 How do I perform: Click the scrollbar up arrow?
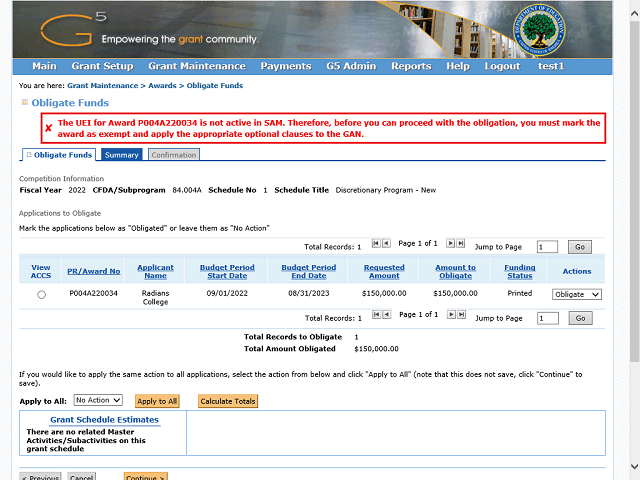(x=634, y=13)
